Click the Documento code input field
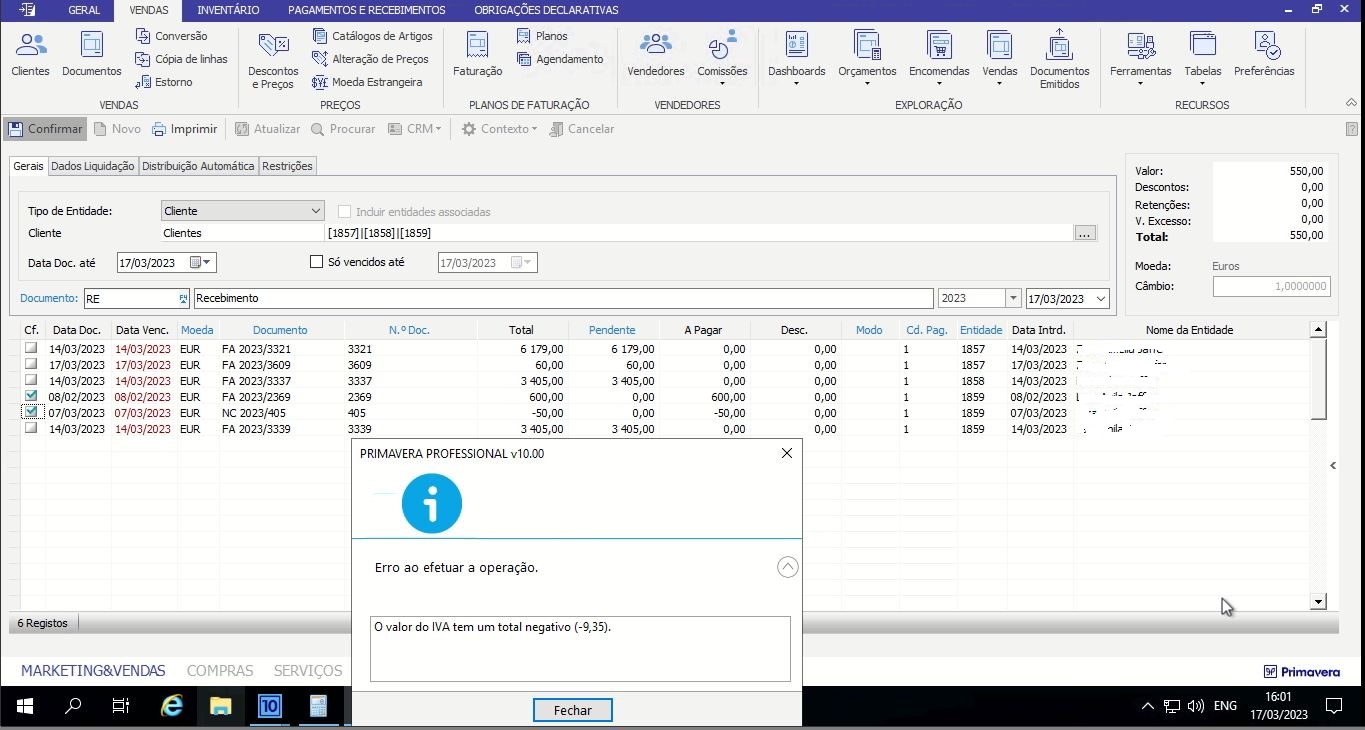Image resolution: width=1365 pixels, height=730 pixels. pos(130,299)
